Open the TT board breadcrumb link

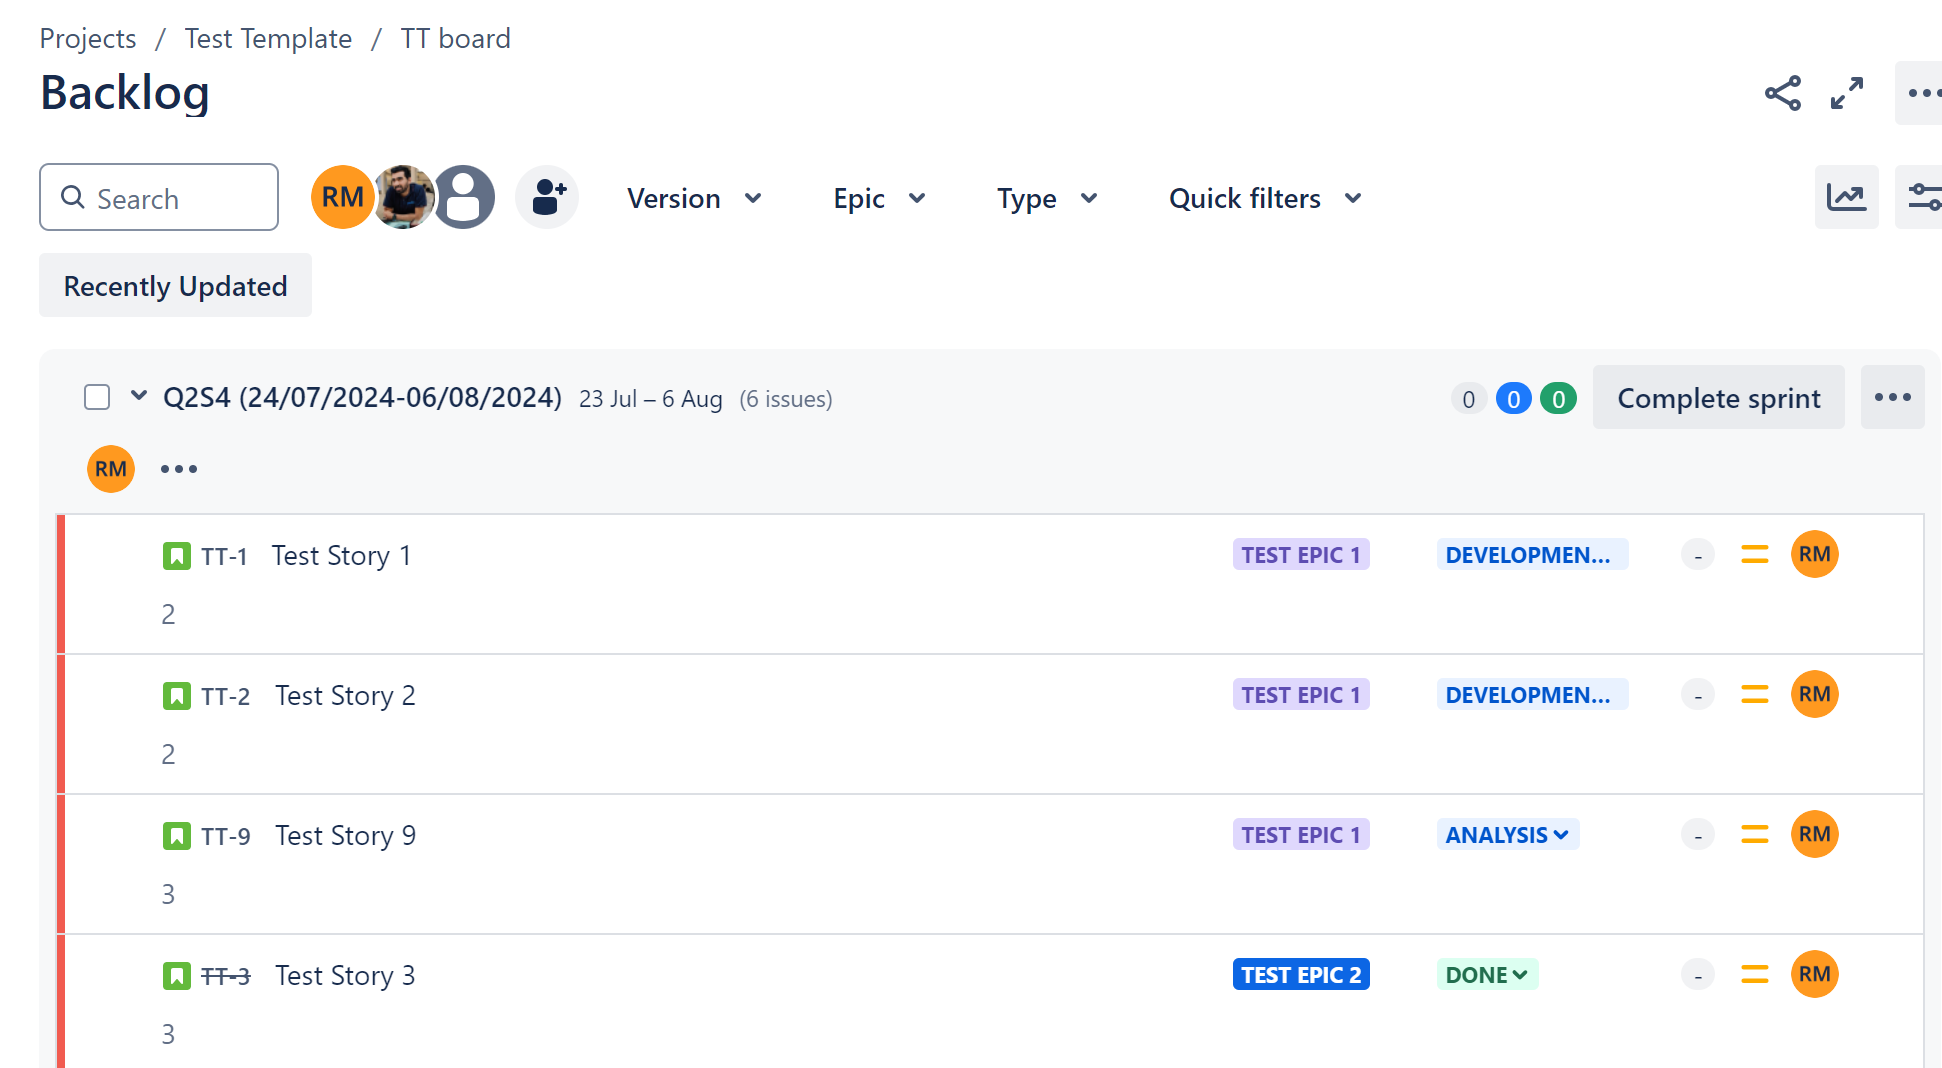coord(455,38)
